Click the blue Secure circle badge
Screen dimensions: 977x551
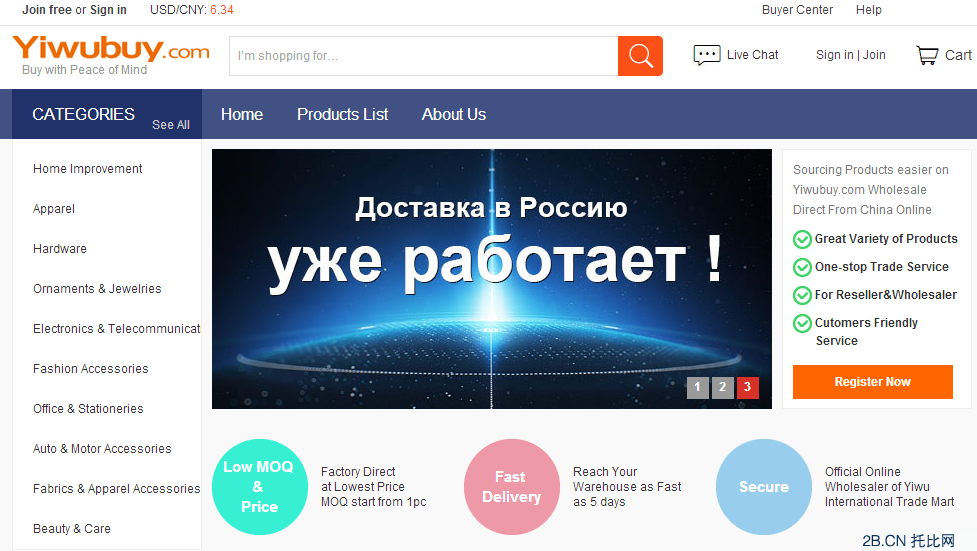click(763, 487)
